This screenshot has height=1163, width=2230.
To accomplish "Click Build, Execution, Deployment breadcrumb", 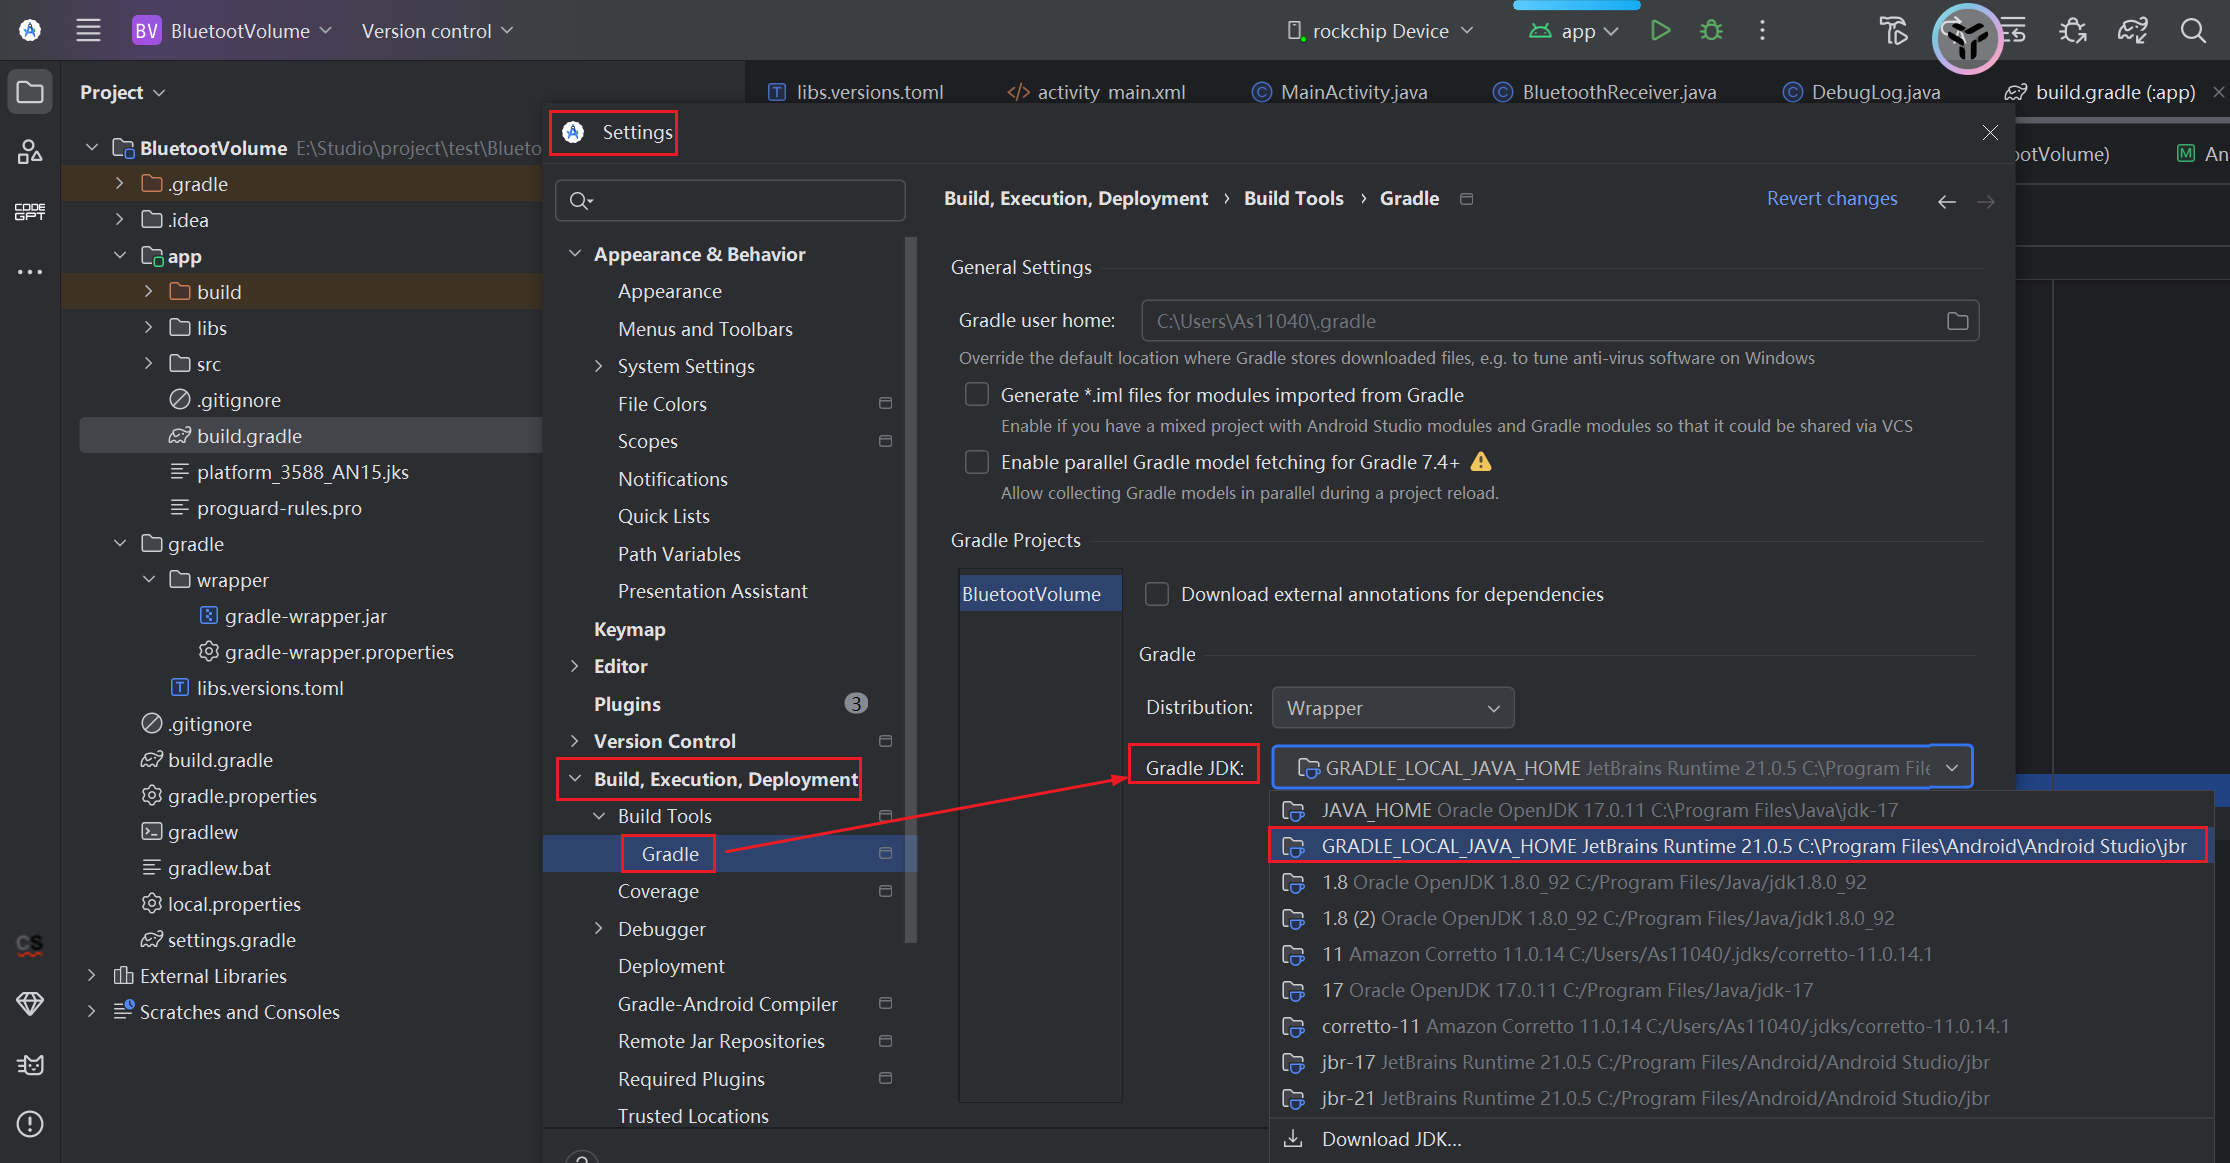I will pyautogui.click(x=1075, y=198).
